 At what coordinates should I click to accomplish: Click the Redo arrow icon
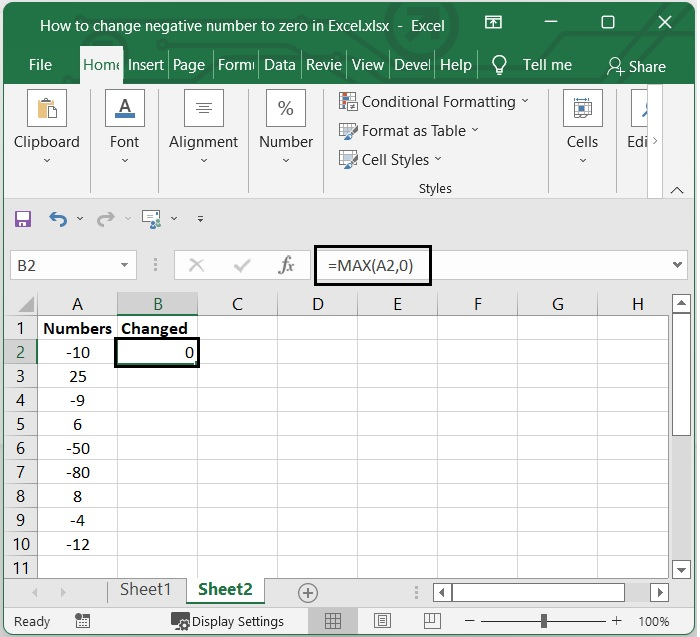tap(106, 219)
